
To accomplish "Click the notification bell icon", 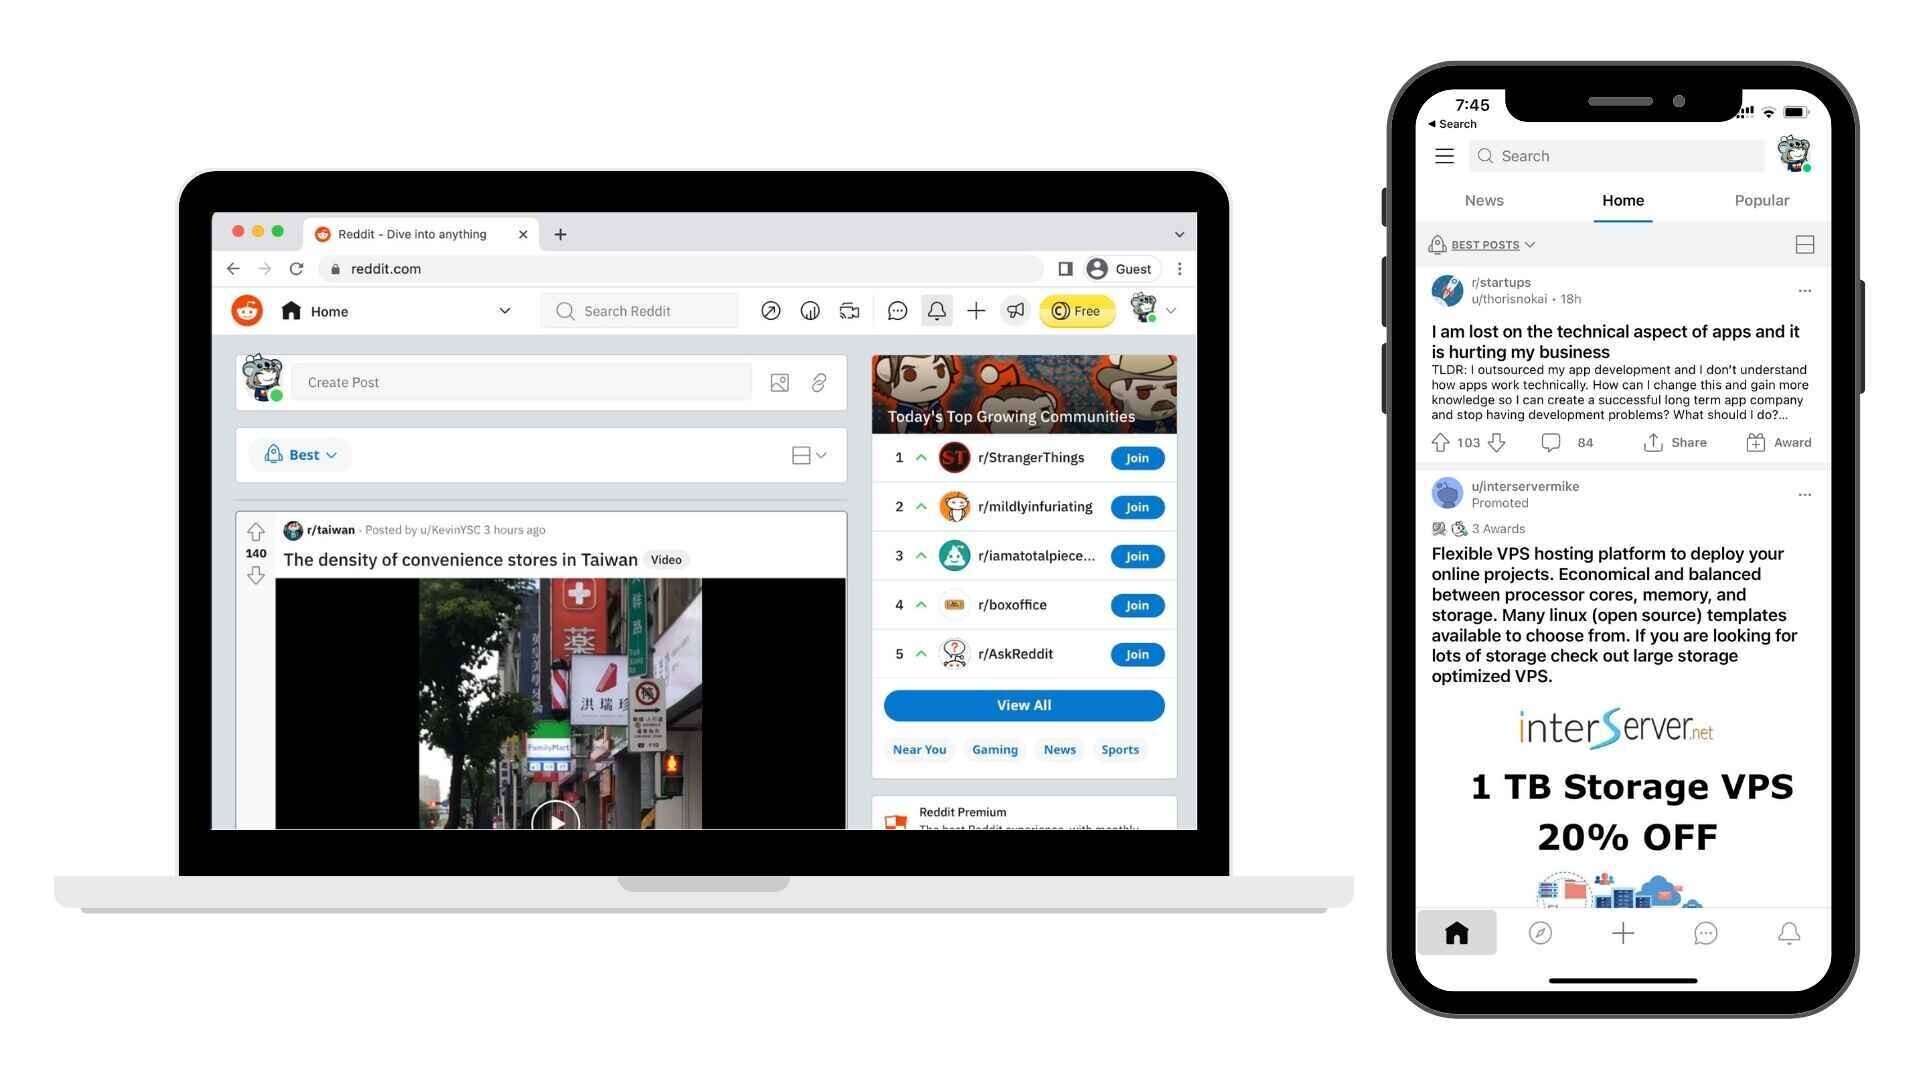I will (x=935, y=310).
